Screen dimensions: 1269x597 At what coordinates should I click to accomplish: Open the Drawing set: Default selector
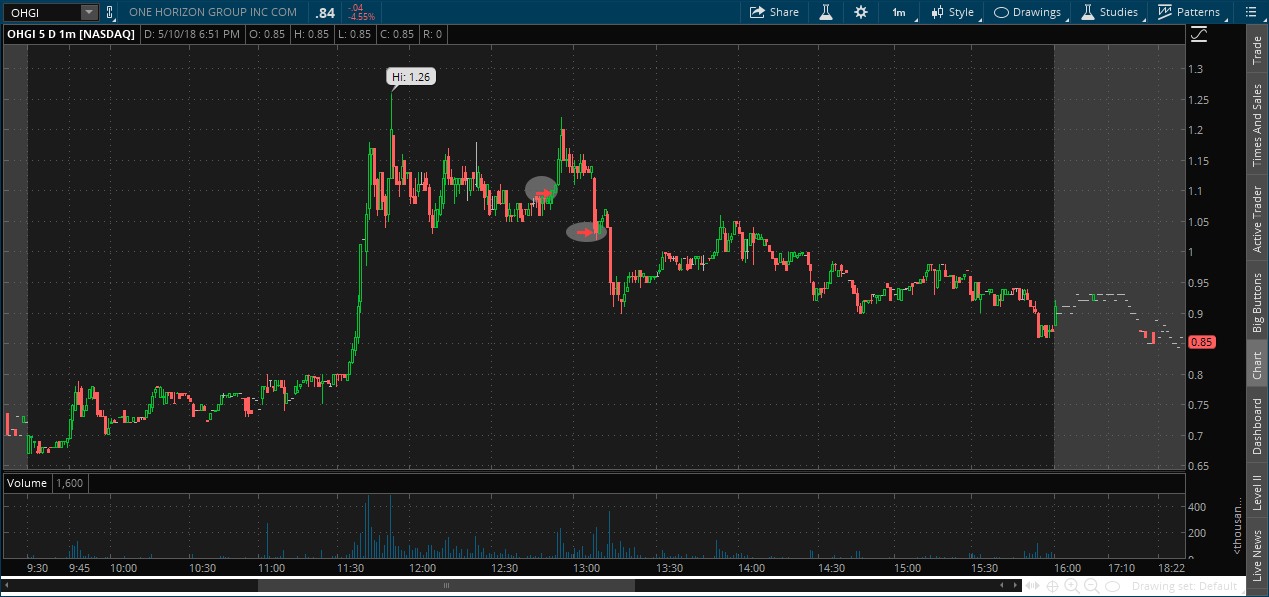1185,586
